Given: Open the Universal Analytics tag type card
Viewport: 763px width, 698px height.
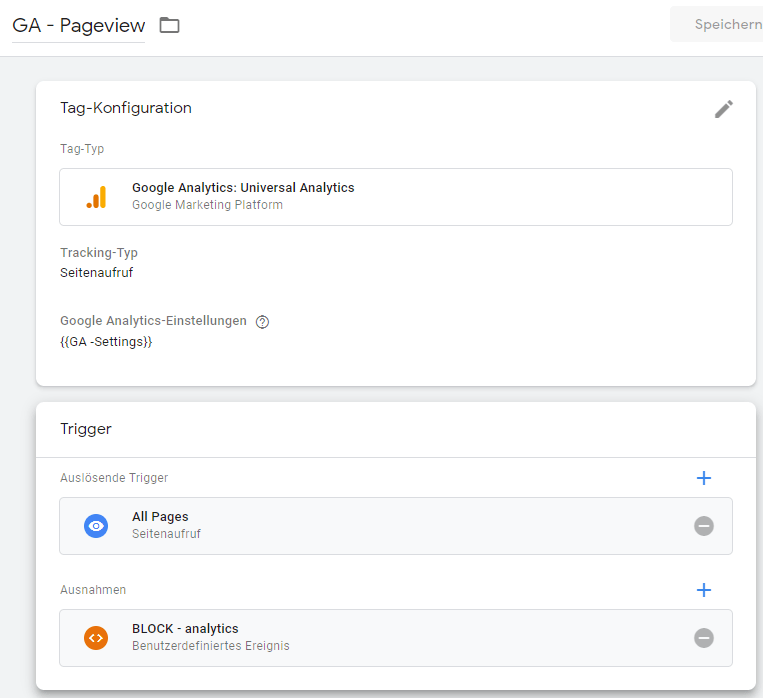Looking at the screenshot, I should (x=396, y=197).
